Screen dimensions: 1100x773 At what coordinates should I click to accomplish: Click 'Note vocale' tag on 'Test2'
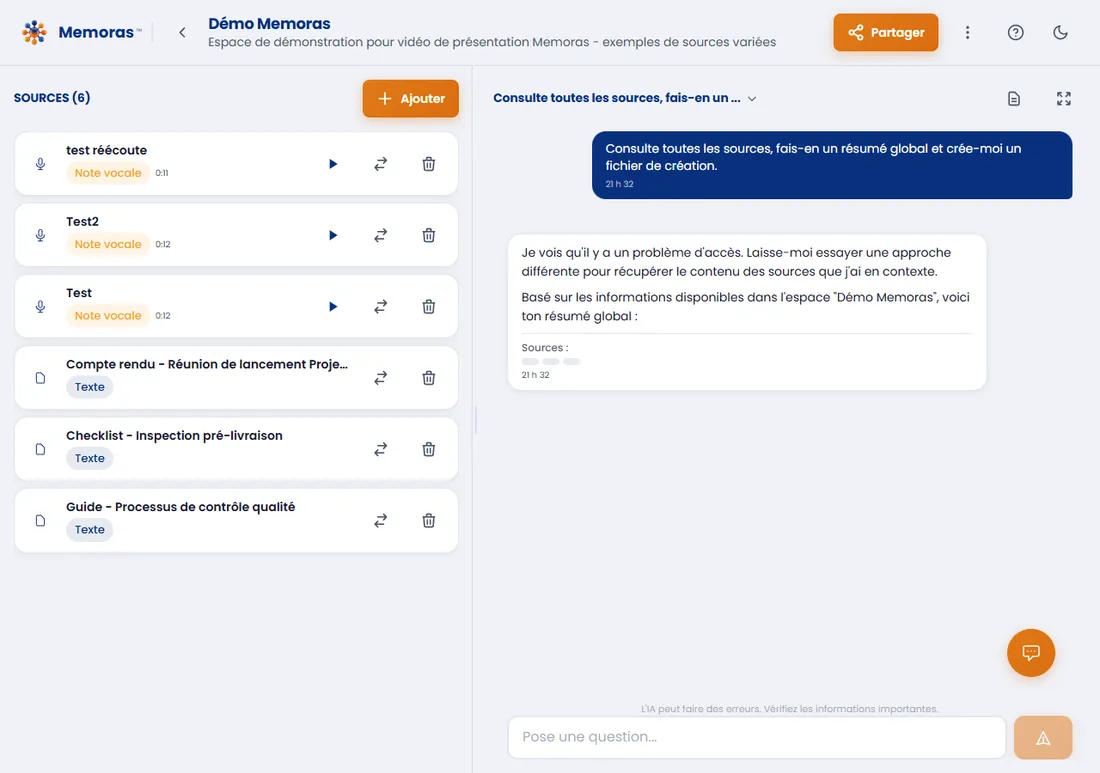pos(108,244)
